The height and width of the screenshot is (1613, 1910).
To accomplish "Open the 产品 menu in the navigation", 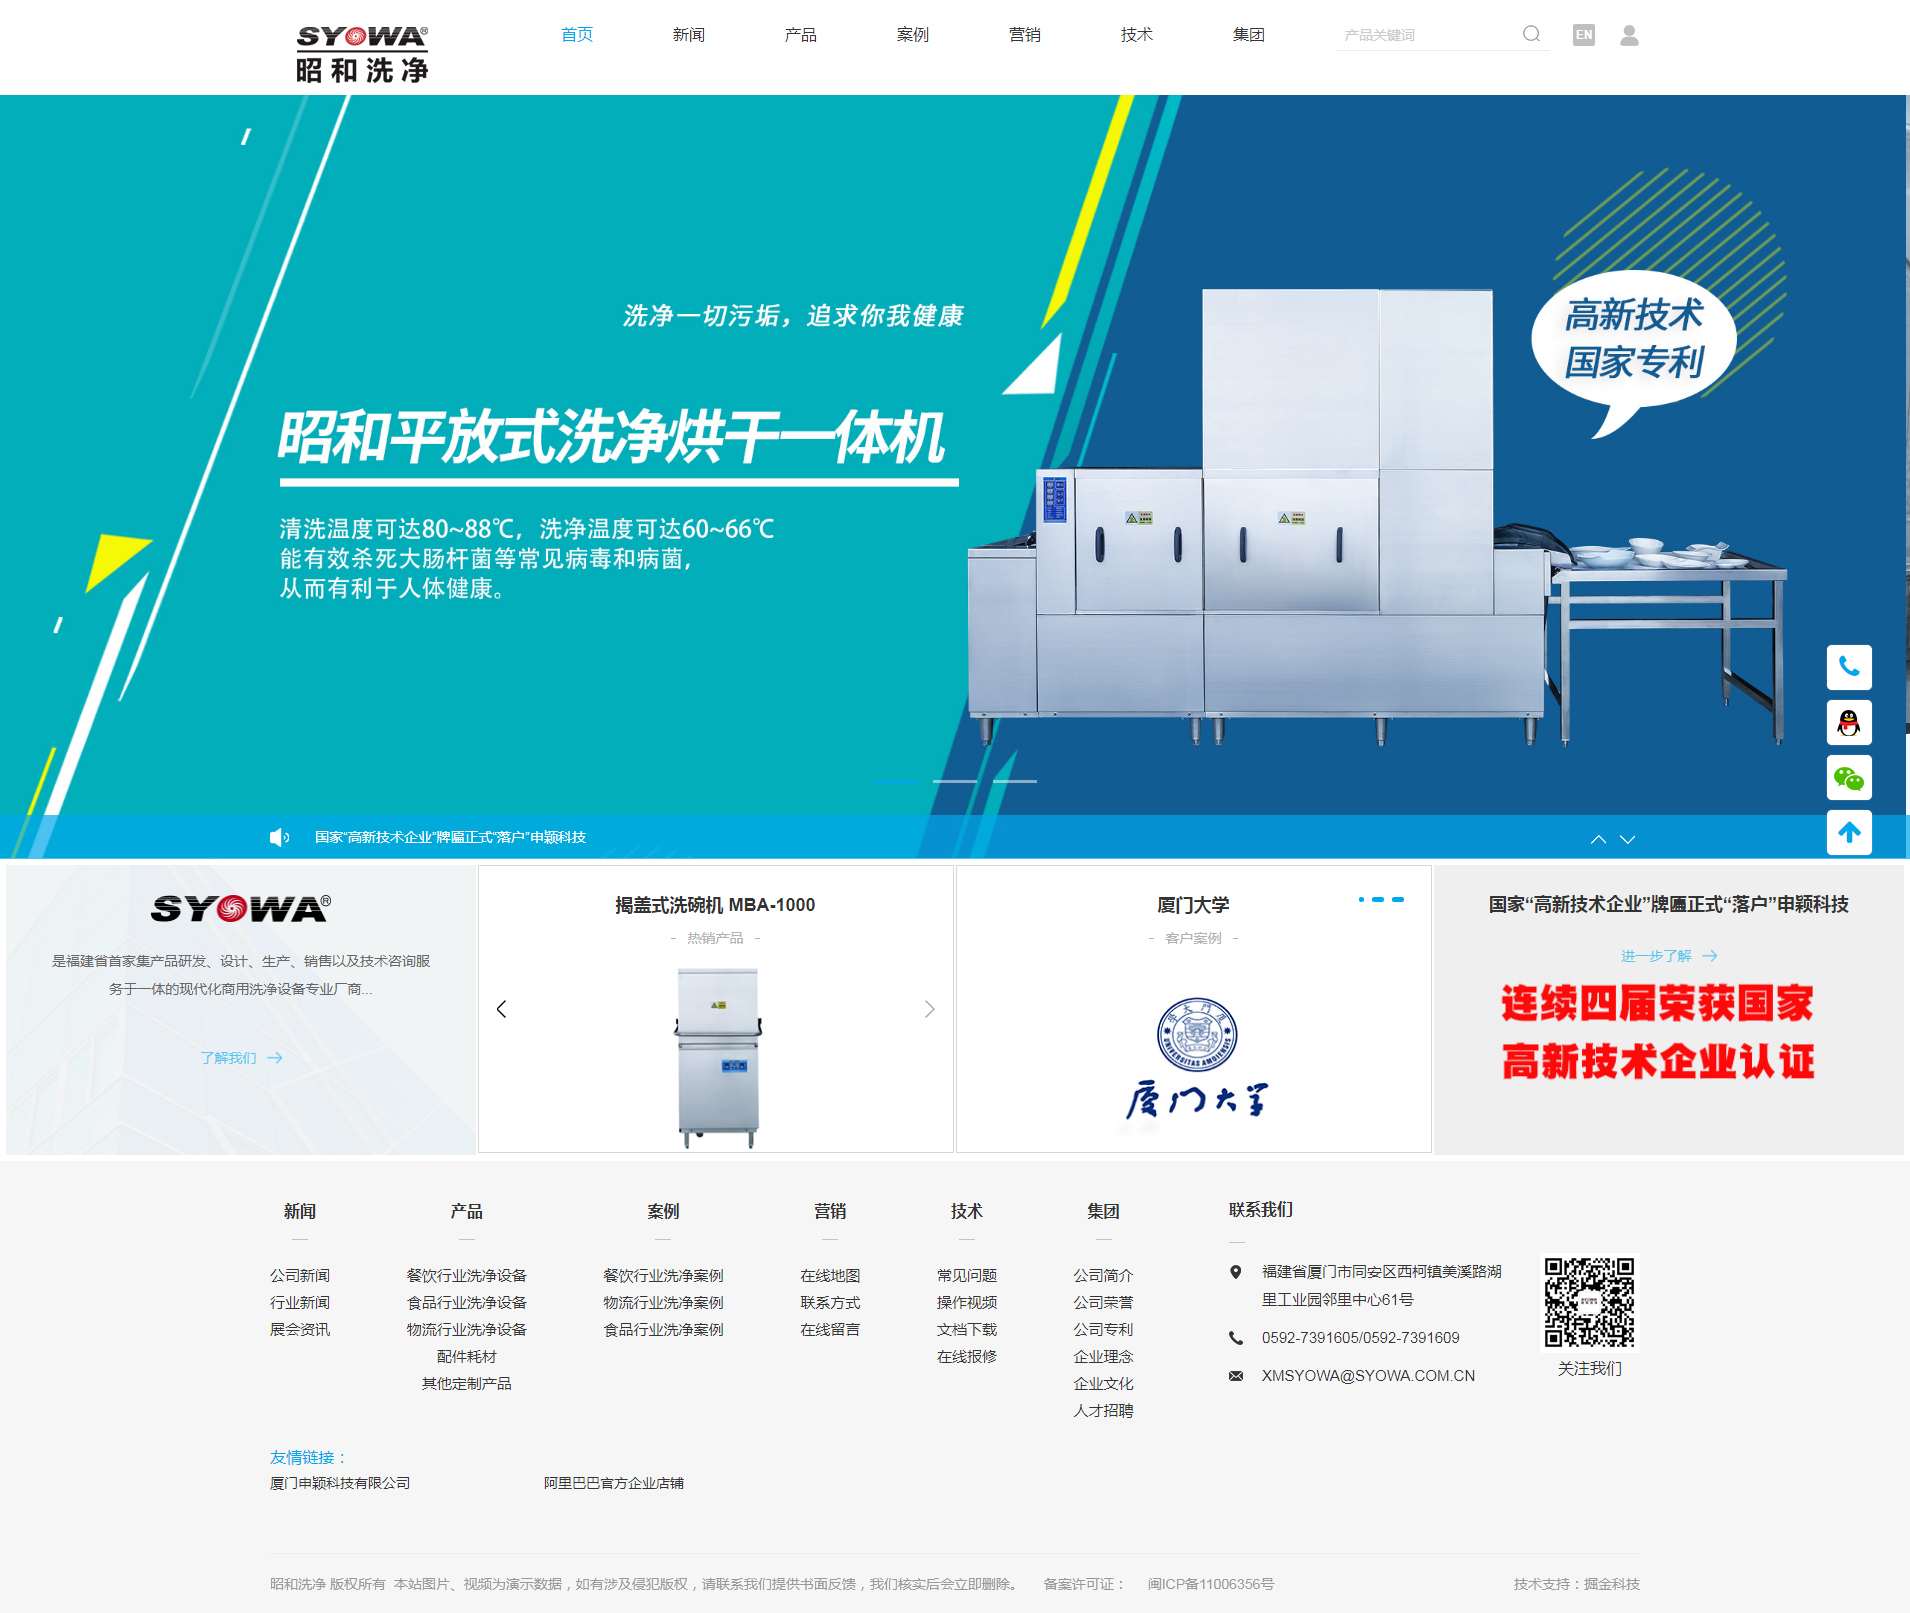I will [x=800, y=35].
